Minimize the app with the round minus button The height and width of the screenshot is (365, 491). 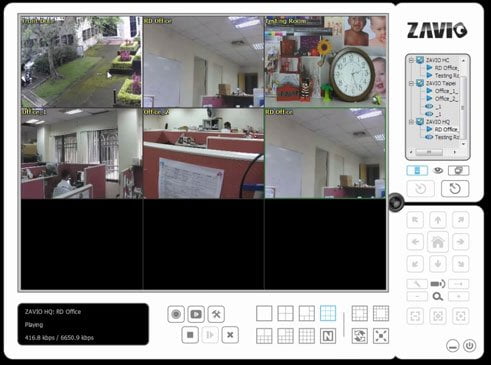pyautogui.click(x=452, y=346)
